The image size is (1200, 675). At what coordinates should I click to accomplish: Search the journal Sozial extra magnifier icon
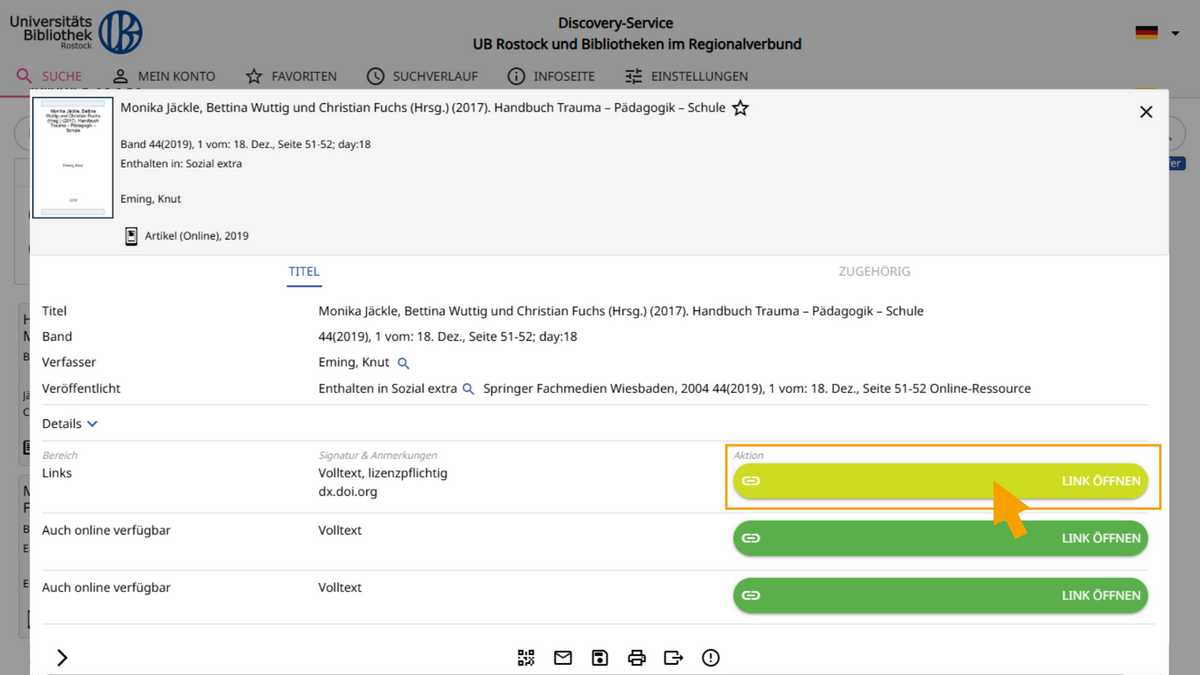point(468,389)
